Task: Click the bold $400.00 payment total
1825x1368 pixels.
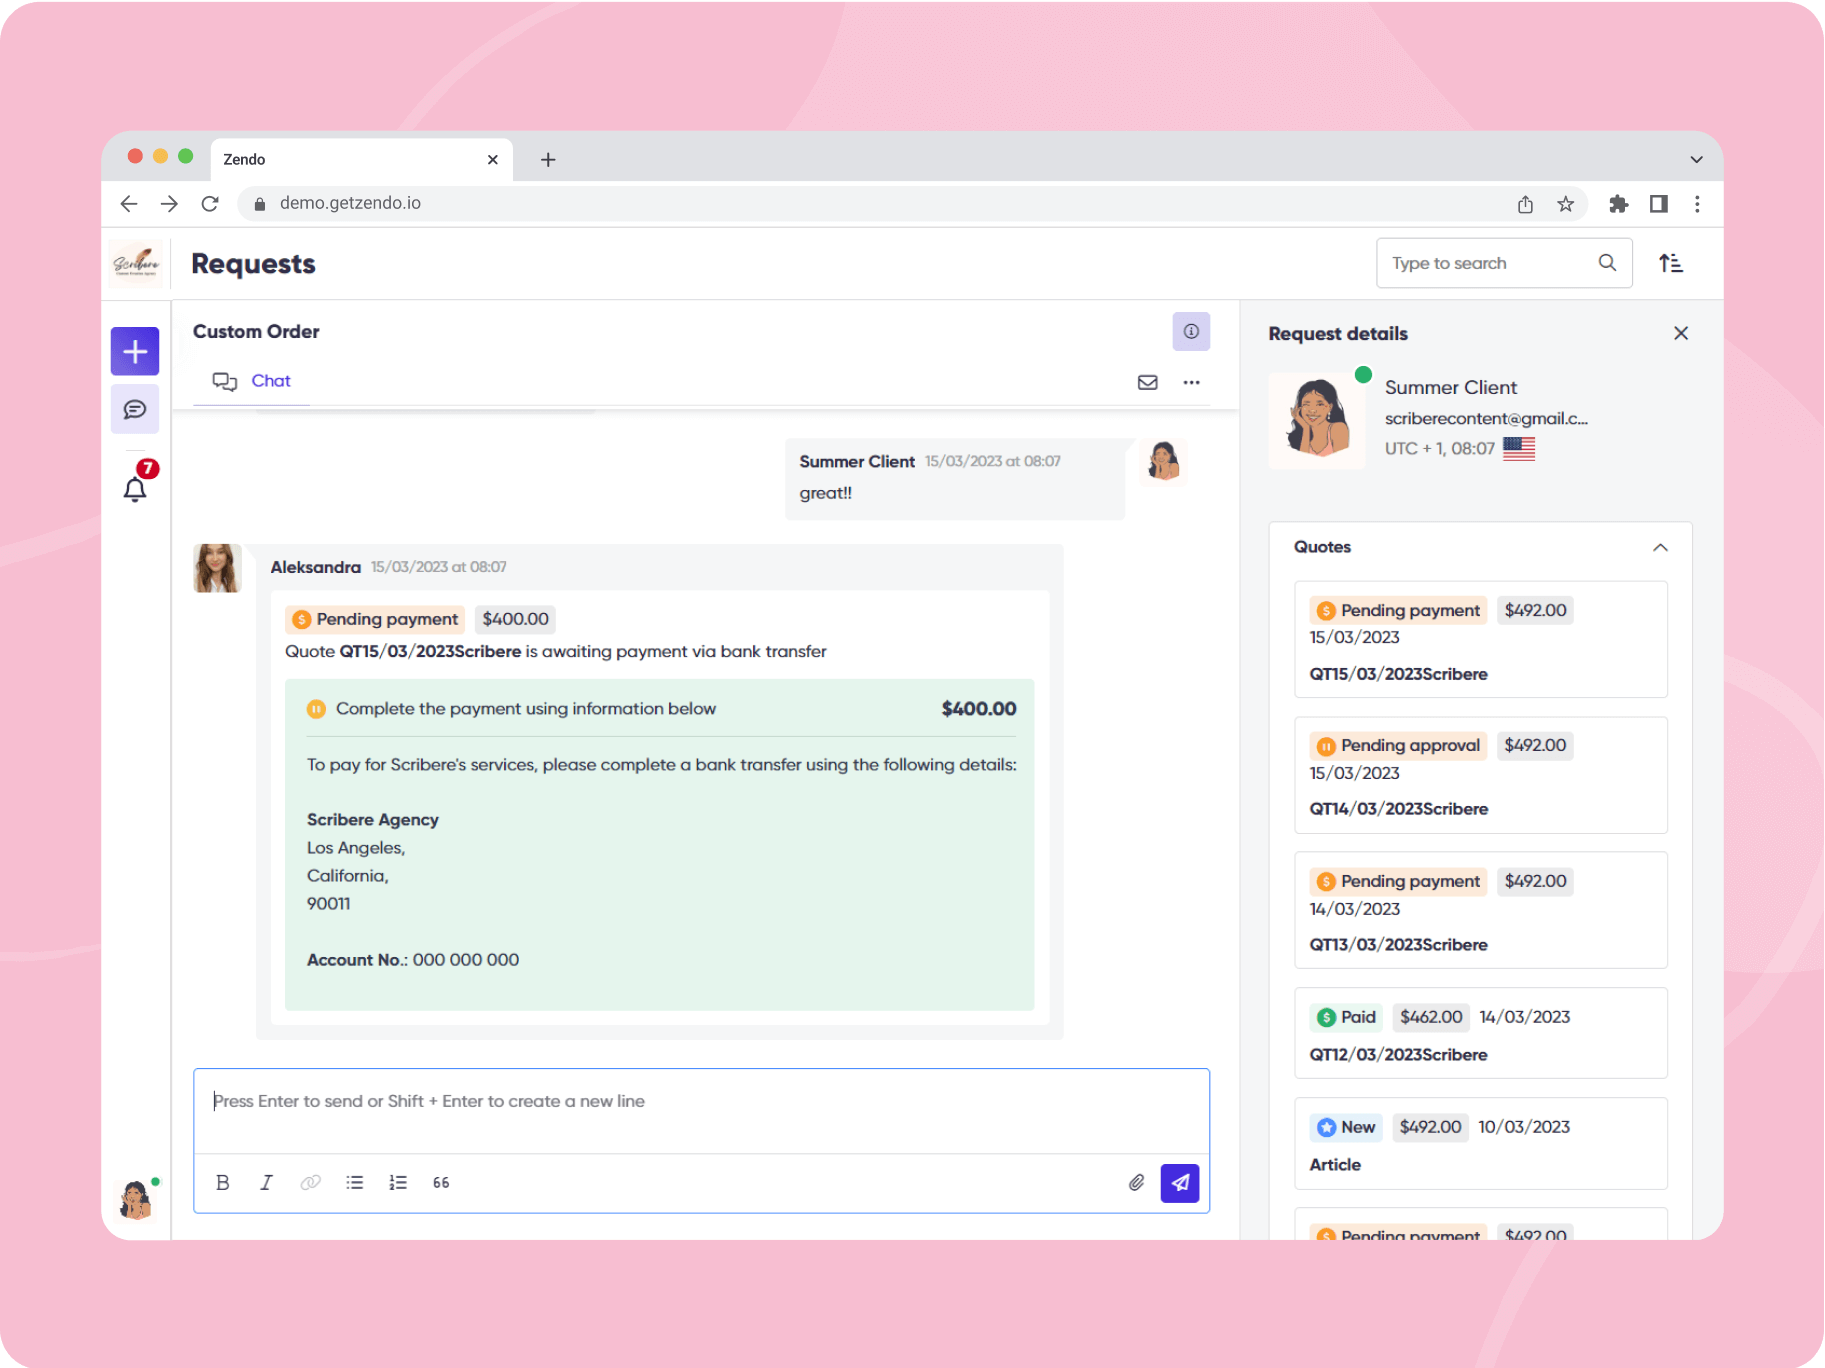Action: click(x=979, y=709)
